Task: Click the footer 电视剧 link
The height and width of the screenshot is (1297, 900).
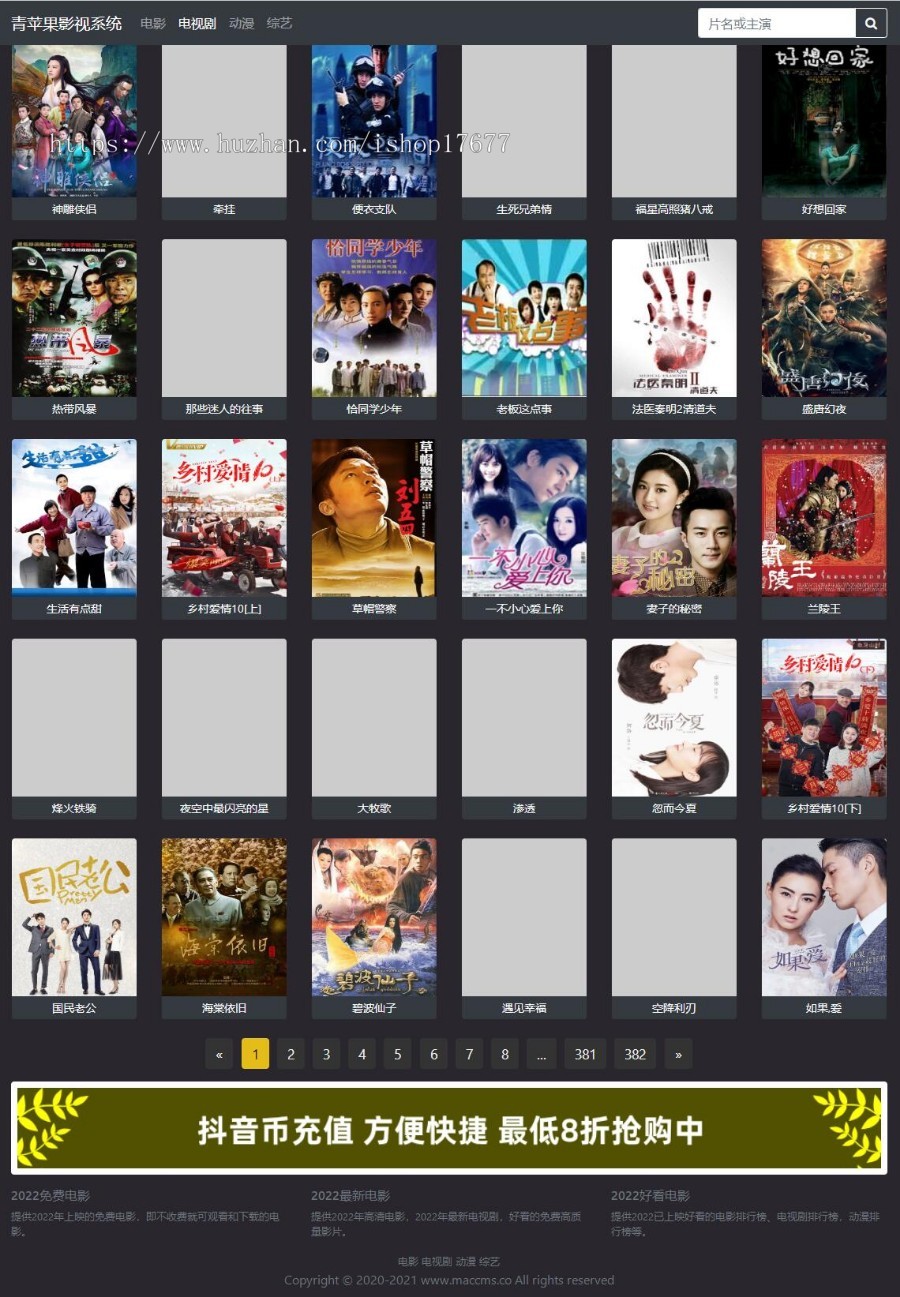Action: 436,1262
